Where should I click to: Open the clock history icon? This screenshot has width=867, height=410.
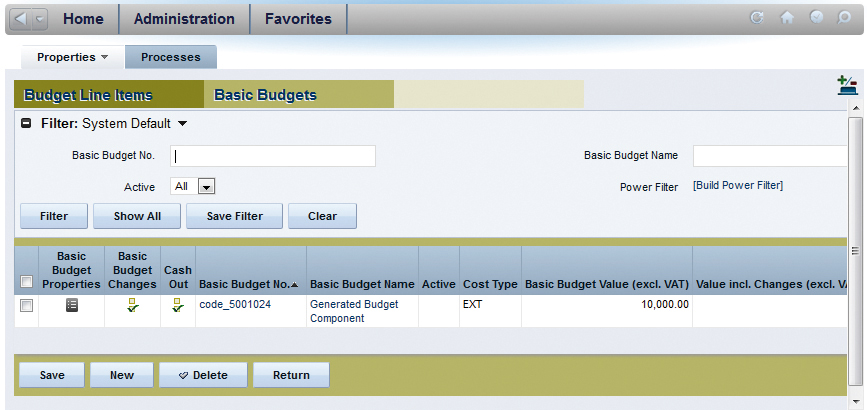(x=816, y=18)
